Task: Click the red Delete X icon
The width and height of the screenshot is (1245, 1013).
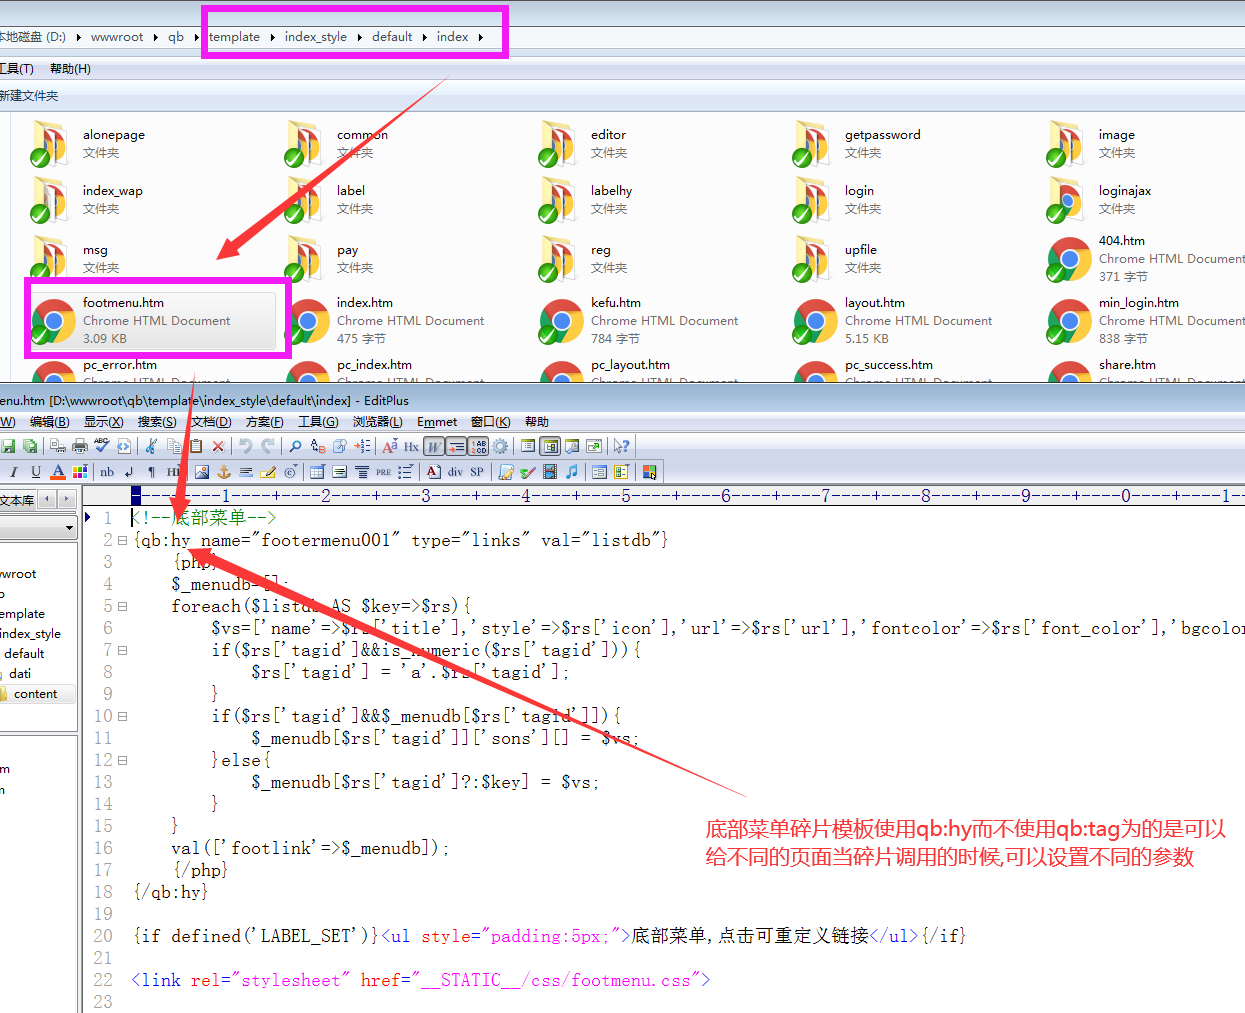Action: 218,446
